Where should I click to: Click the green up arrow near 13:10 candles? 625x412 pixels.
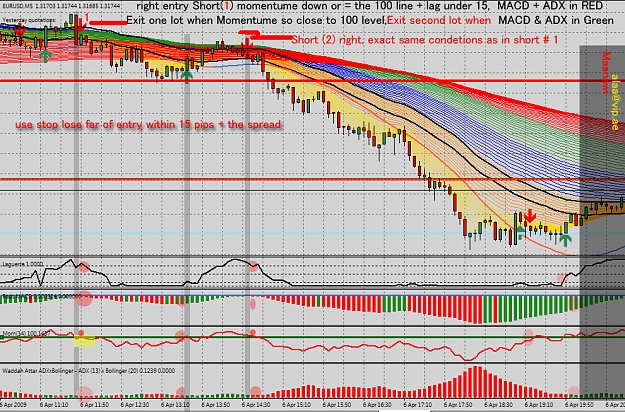[187, 76]
